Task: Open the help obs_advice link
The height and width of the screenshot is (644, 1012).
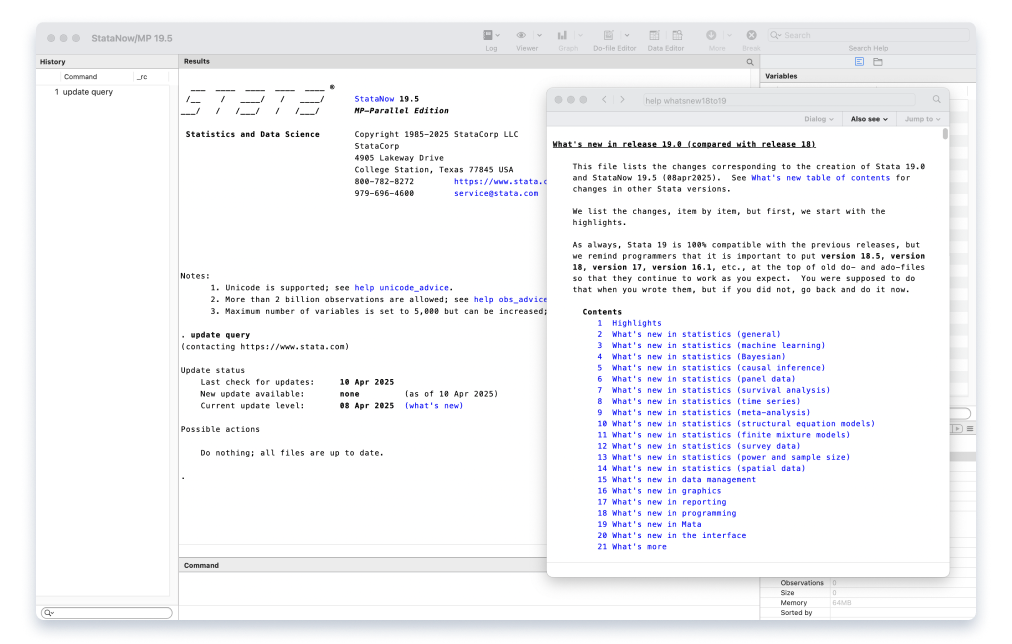Action: pyautogui.click(x=510, y=299)
